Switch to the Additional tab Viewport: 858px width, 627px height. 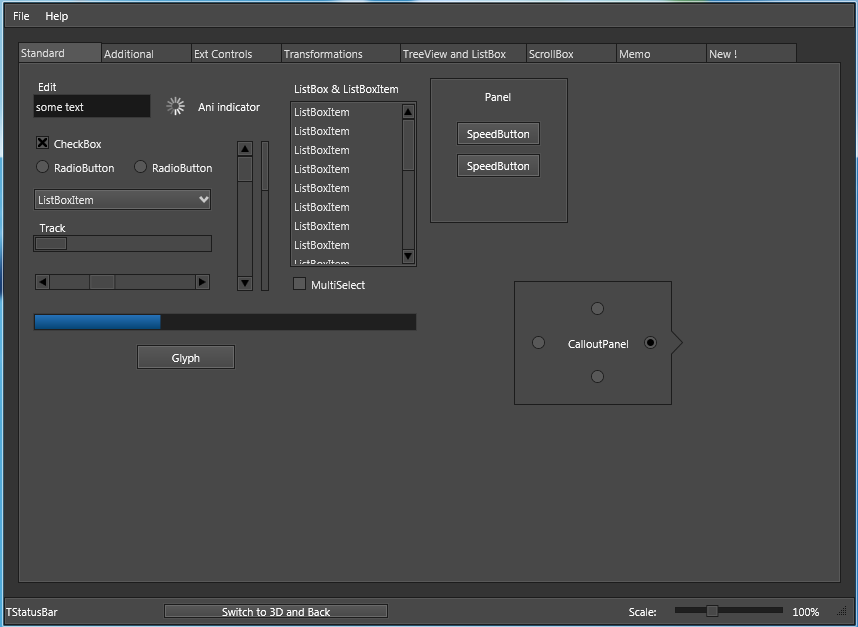146,54
